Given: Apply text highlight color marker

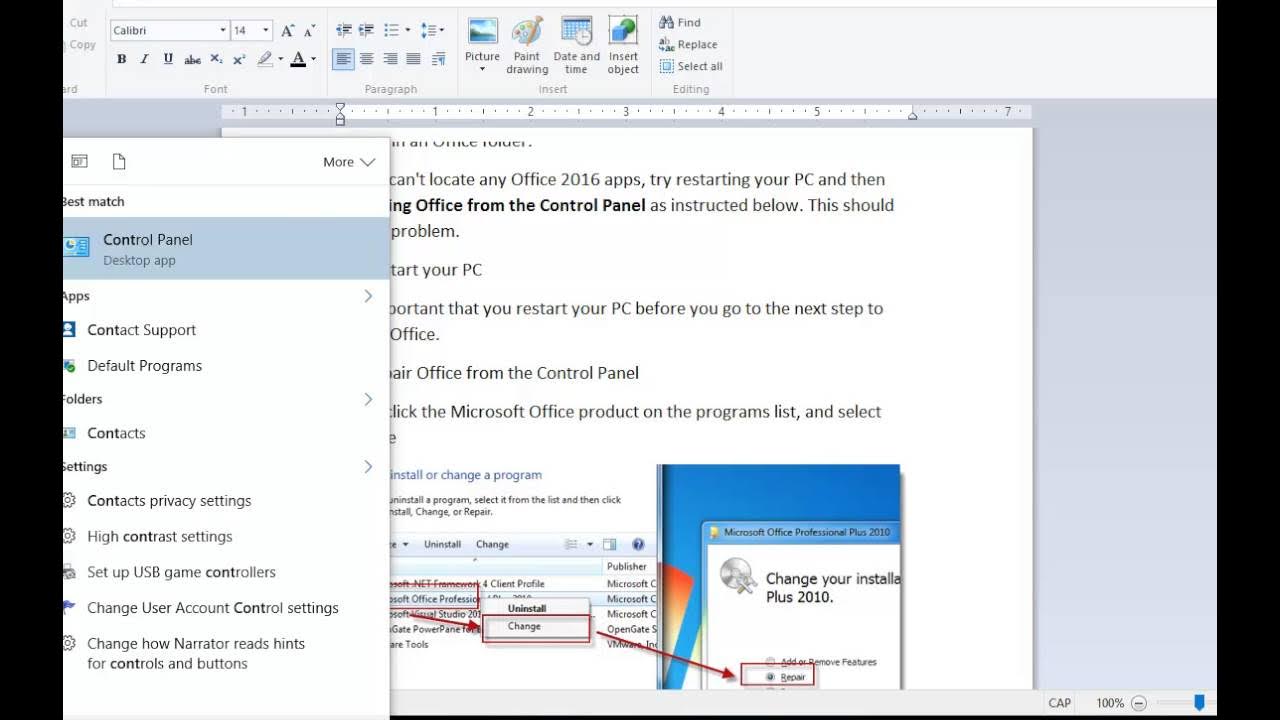Looking at the screenshot, I should point(264,60).
